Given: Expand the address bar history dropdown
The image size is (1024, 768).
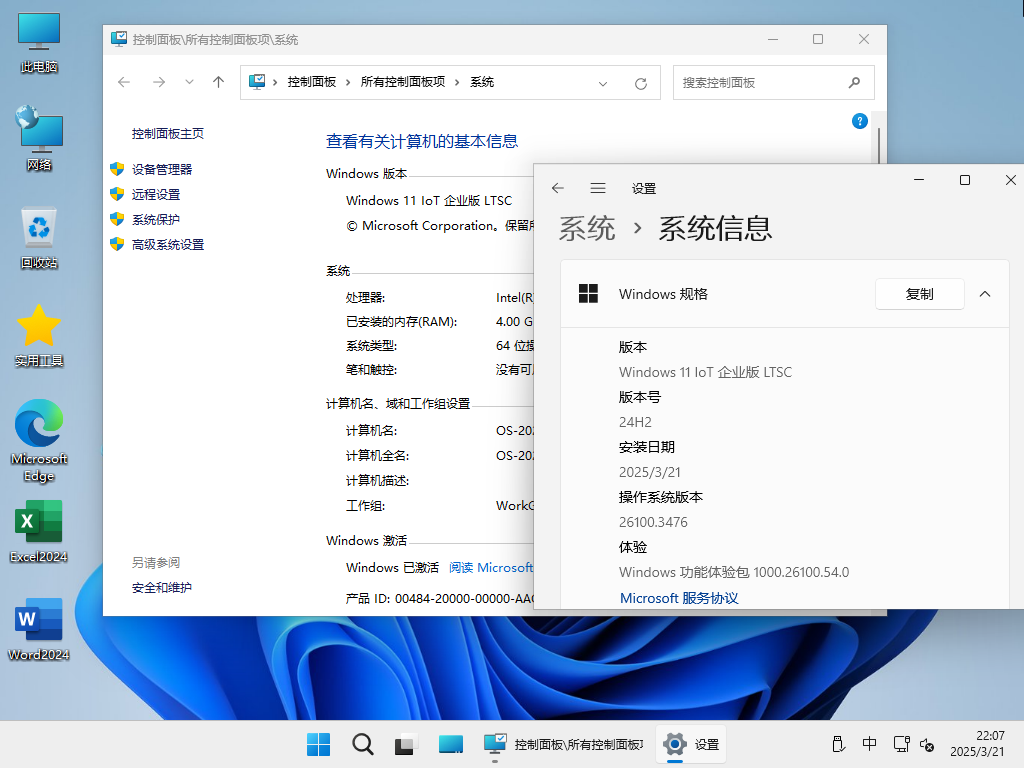Looking at the screenshot, I should coord(603,83).
